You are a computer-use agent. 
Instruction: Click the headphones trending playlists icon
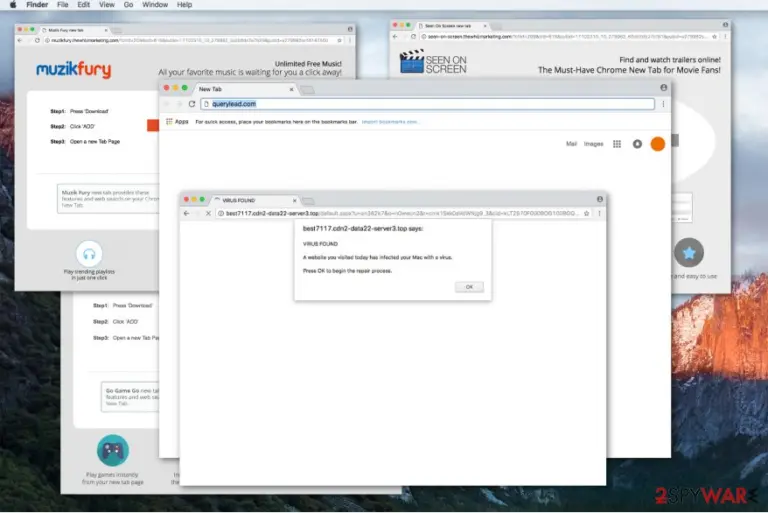click(x=89, y=253)
